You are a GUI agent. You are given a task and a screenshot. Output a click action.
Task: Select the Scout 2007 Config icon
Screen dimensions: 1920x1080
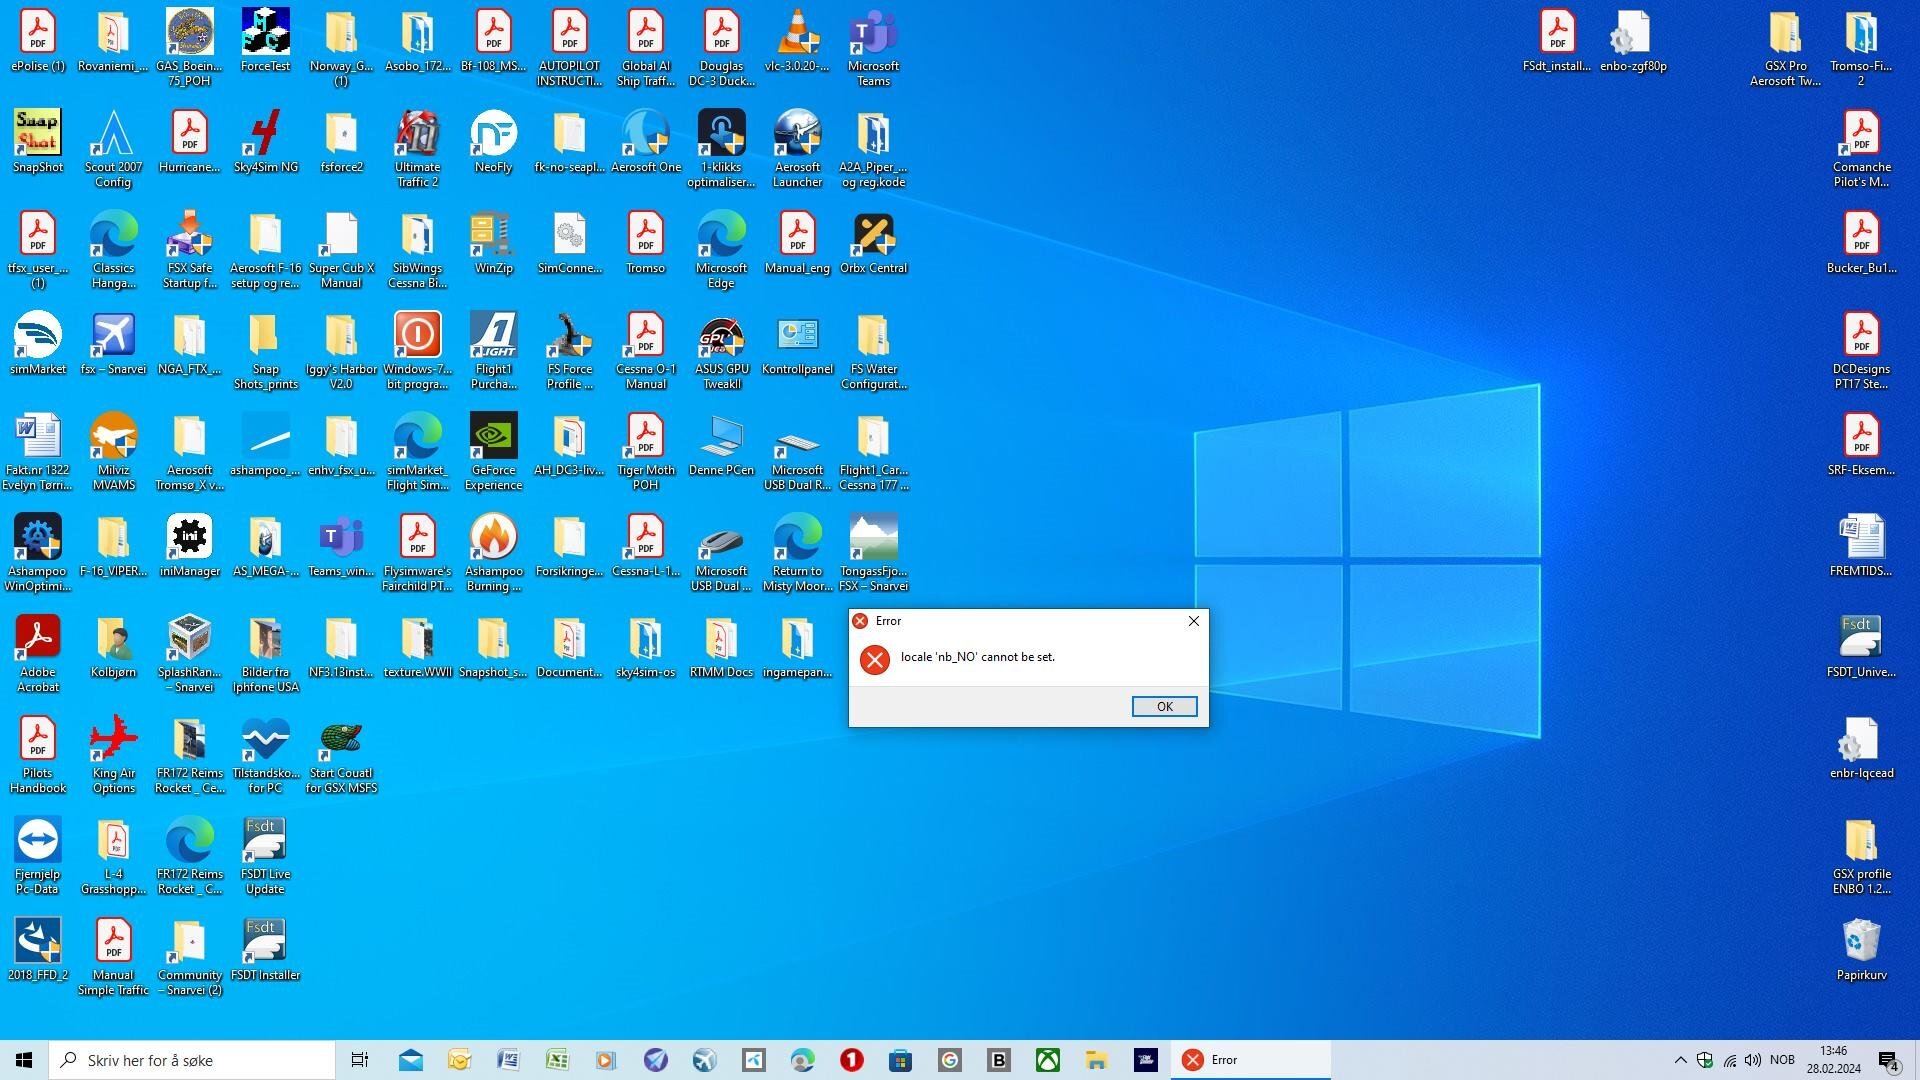(x=113, y=149)
